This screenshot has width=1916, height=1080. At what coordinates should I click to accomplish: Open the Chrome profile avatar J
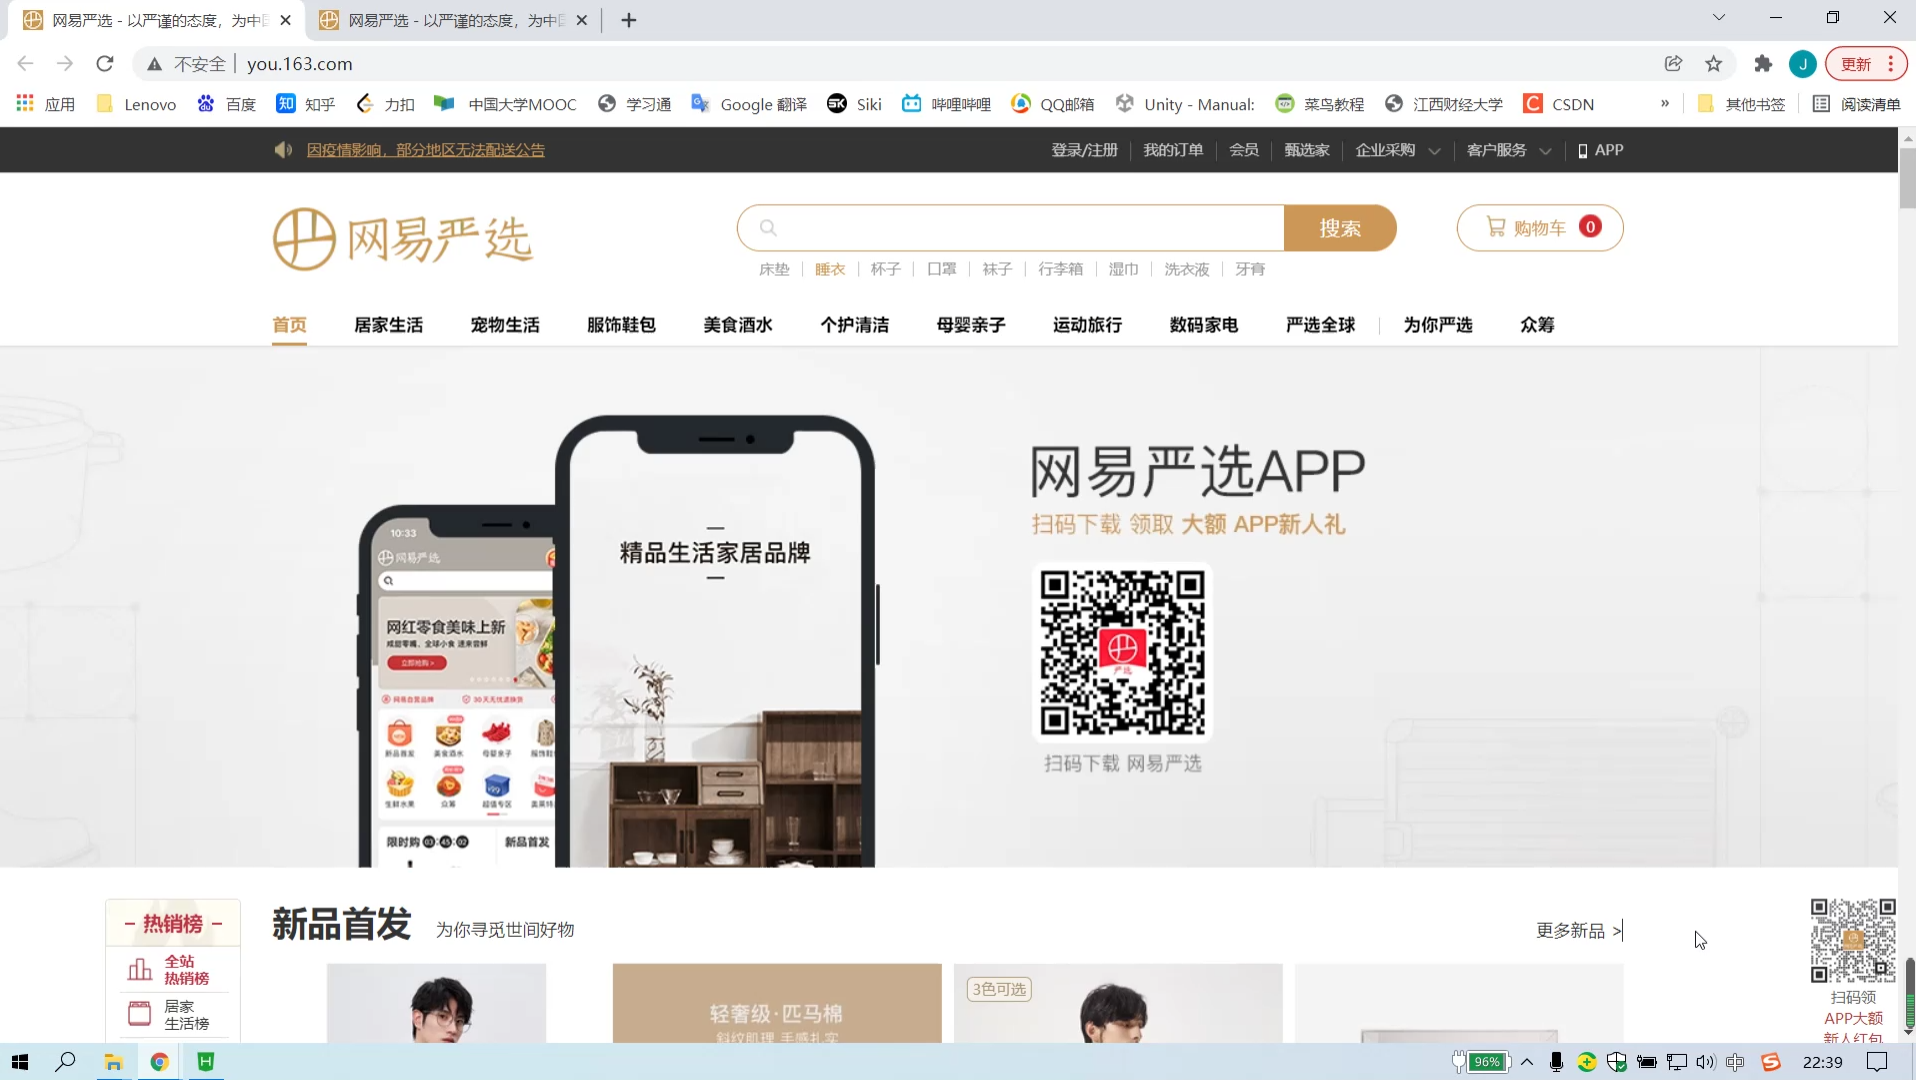1803,64
